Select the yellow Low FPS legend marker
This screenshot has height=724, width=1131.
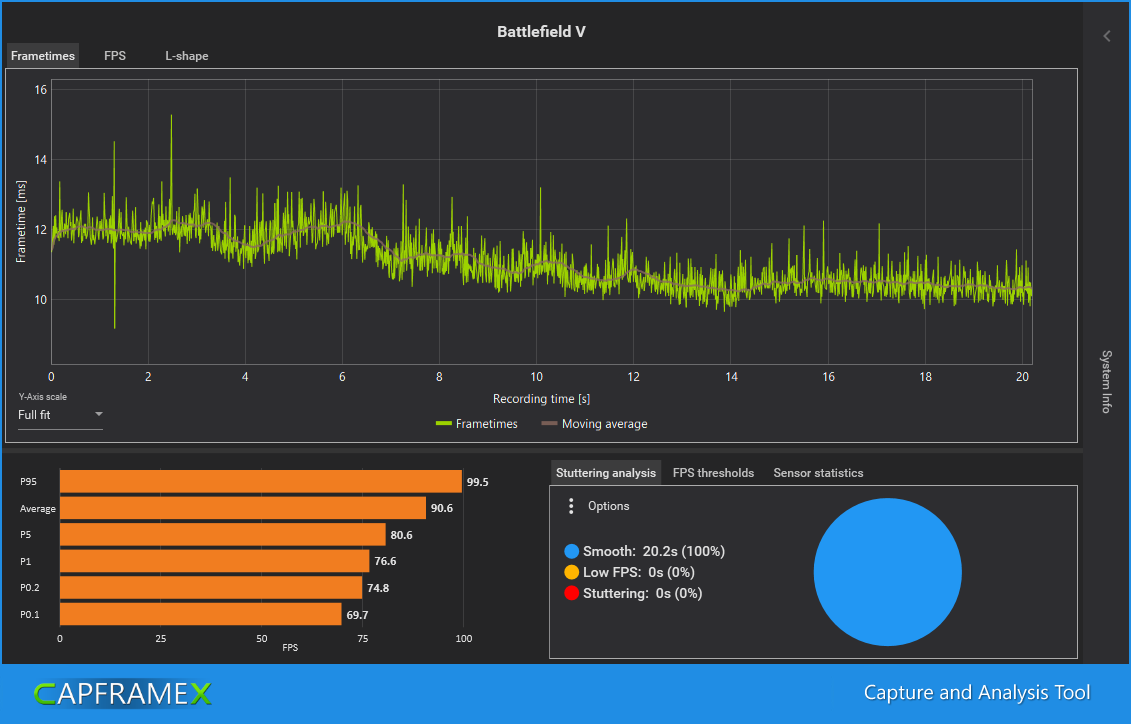click(571, 572)
